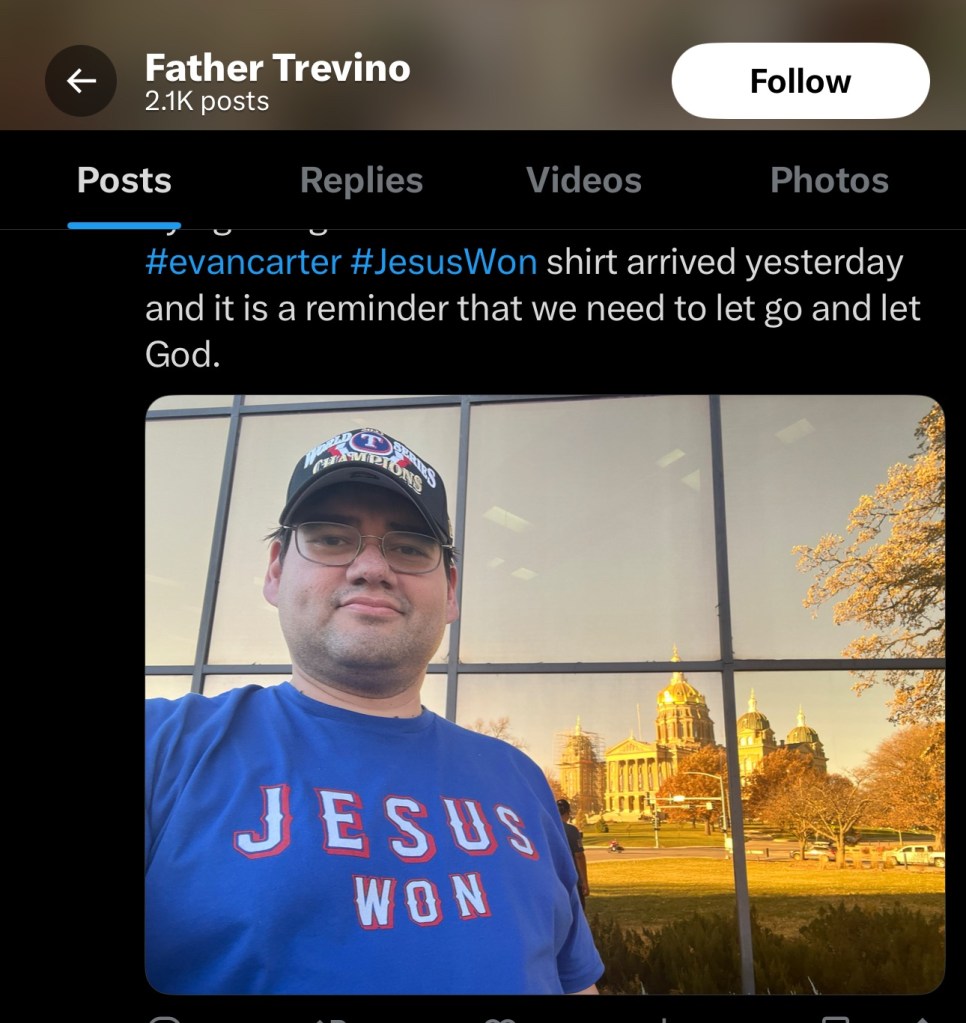This screenshot has height=1023, width=966.
Task: Click the 2.1K posts count text
Action: pyautogui.click(x=207, y=101)
